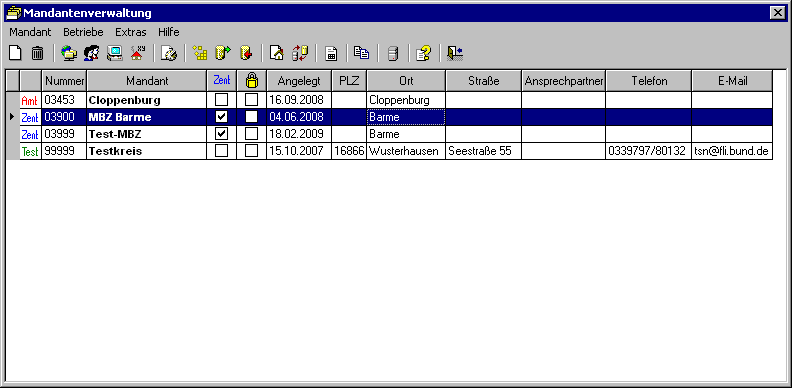Click the Angelegt column header
This screenshot has height=388, width=792.
click(299, 81)
